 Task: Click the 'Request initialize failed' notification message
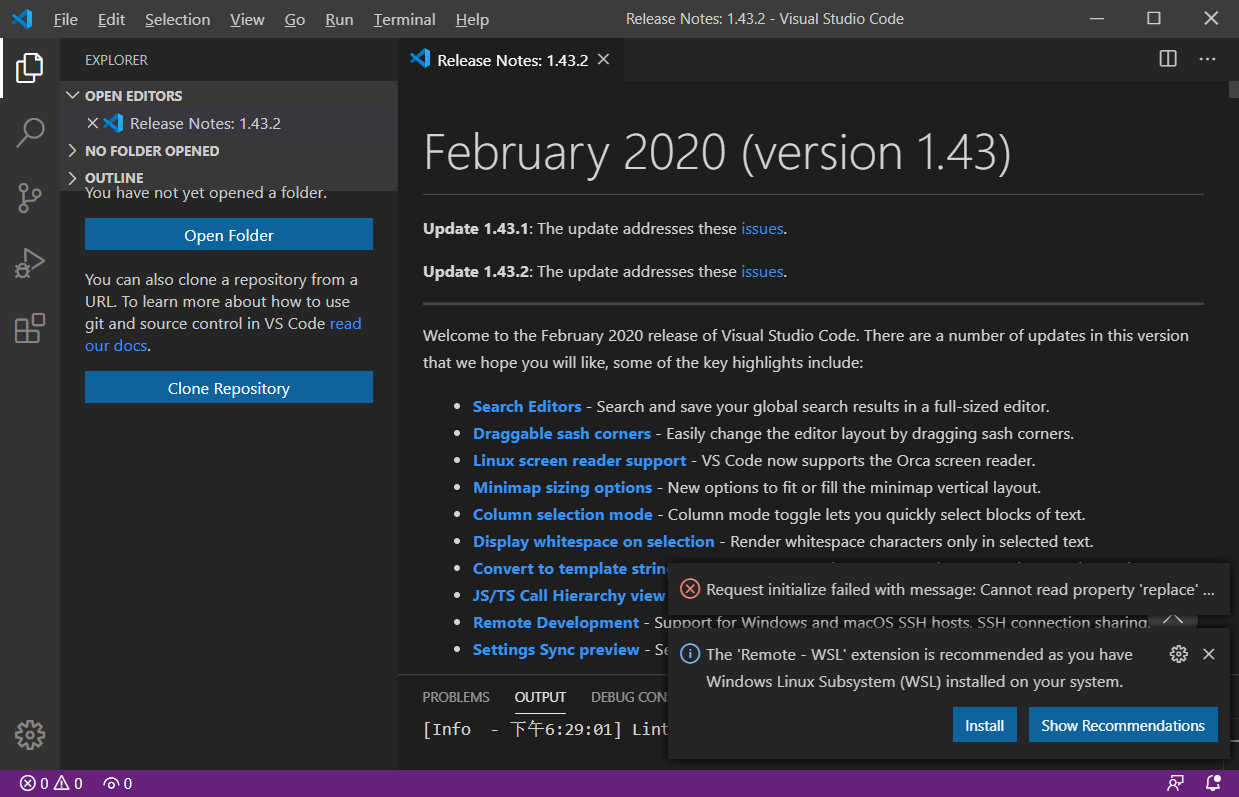[960, 589]
